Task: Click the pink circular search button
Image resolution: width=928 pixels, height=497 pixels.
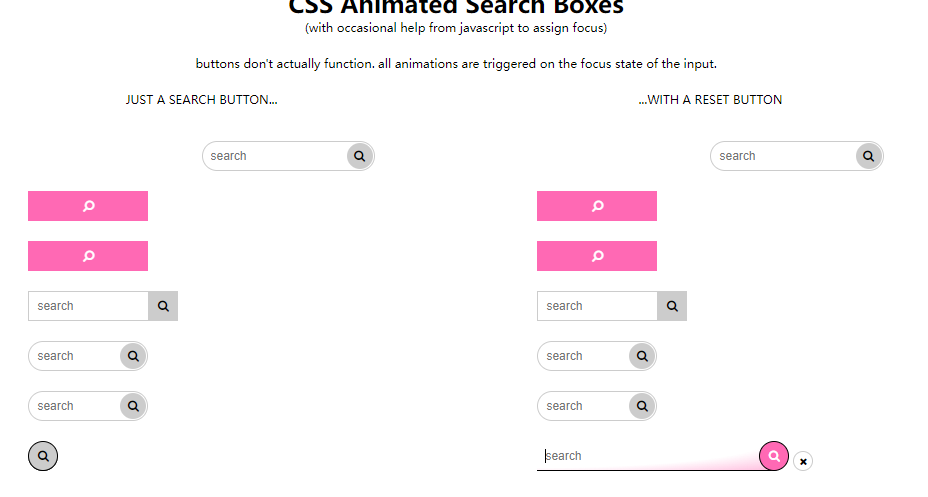Action: [774, 456]
